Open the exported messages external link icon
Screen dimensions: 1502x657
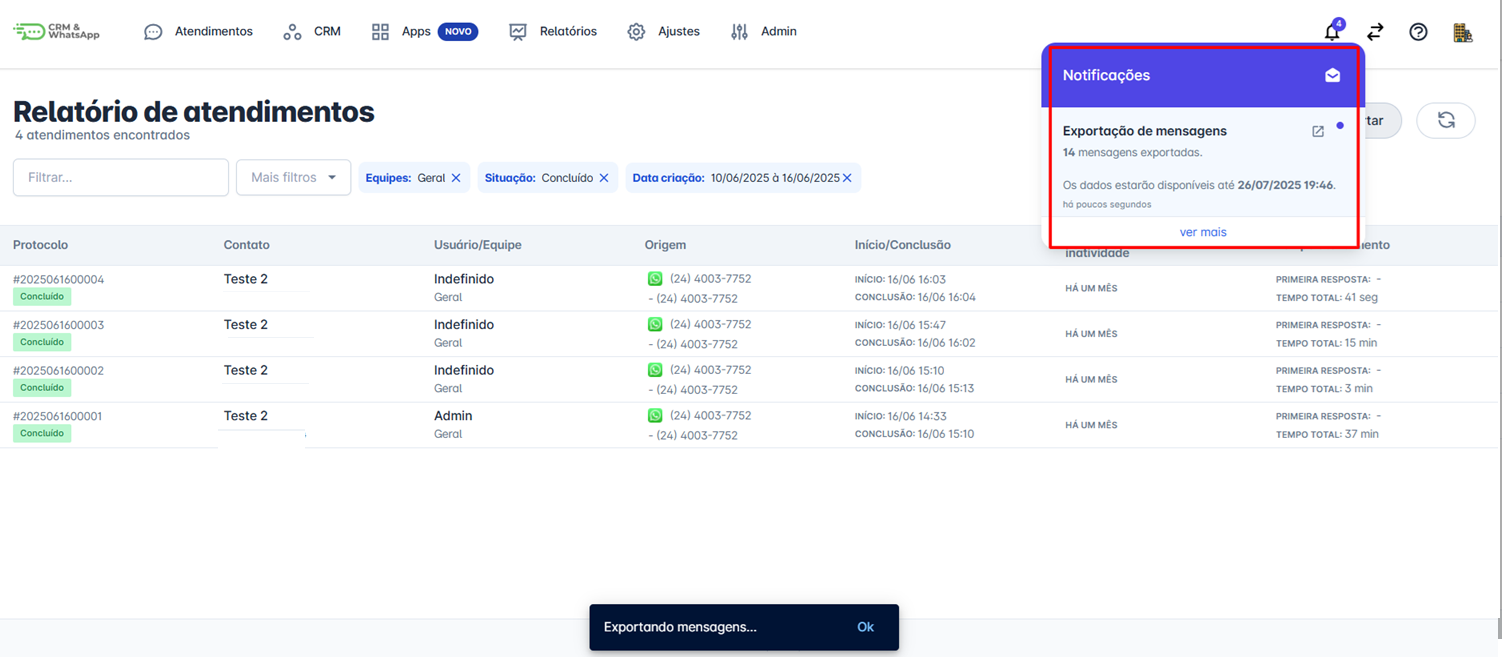coord(1318,131)
